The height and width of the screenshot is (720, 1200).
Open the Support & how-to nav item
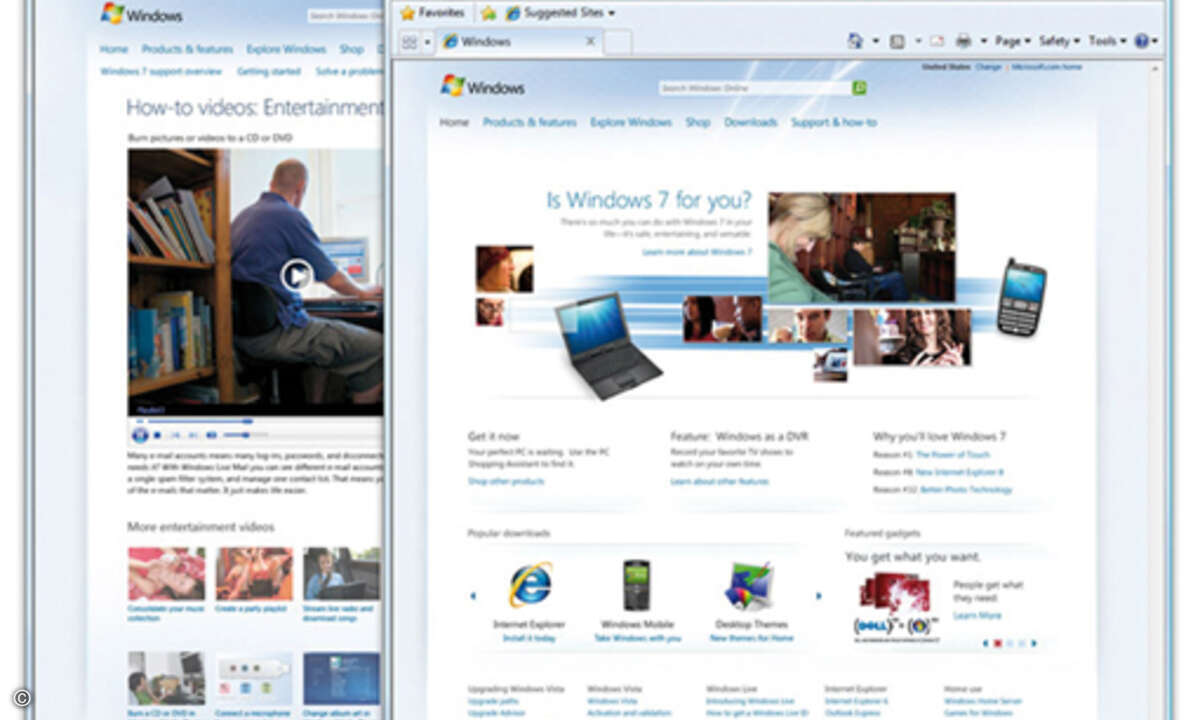pos(834,122)
